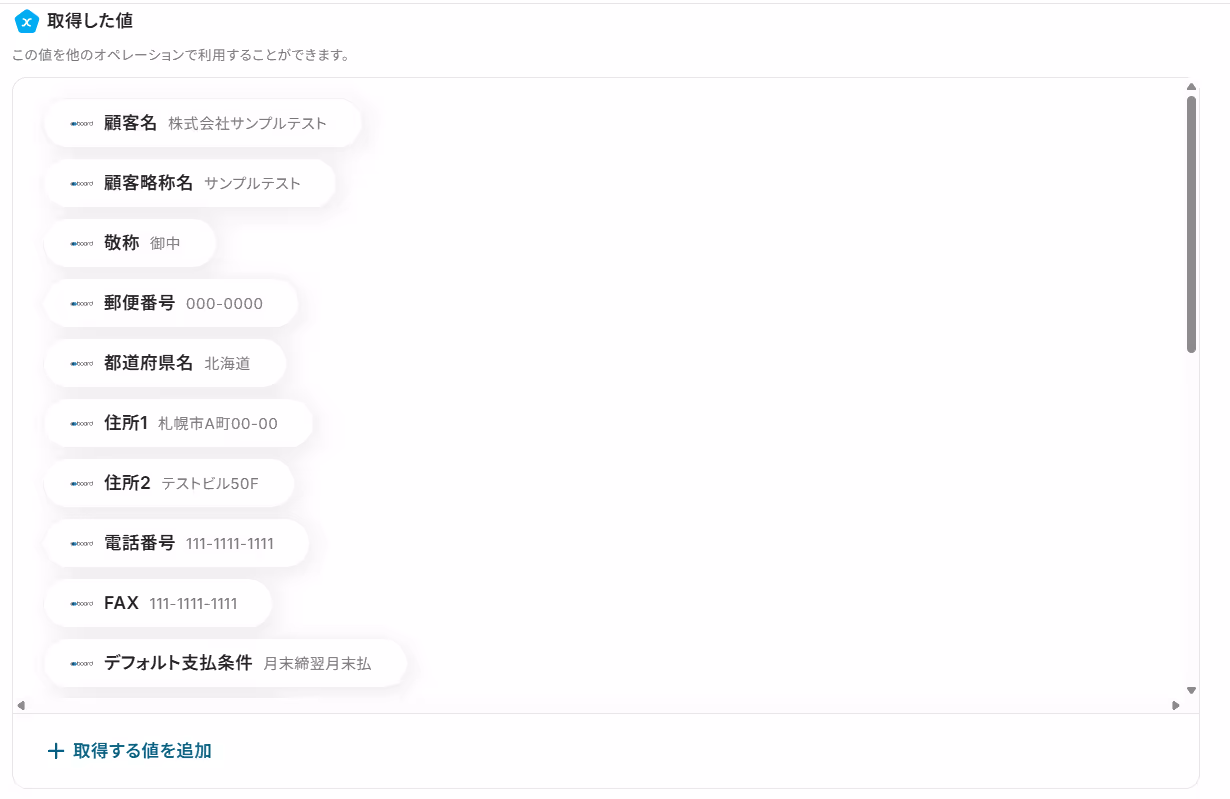Click the blue pentagon icon beside 取得した値

(x=27, y=21)
